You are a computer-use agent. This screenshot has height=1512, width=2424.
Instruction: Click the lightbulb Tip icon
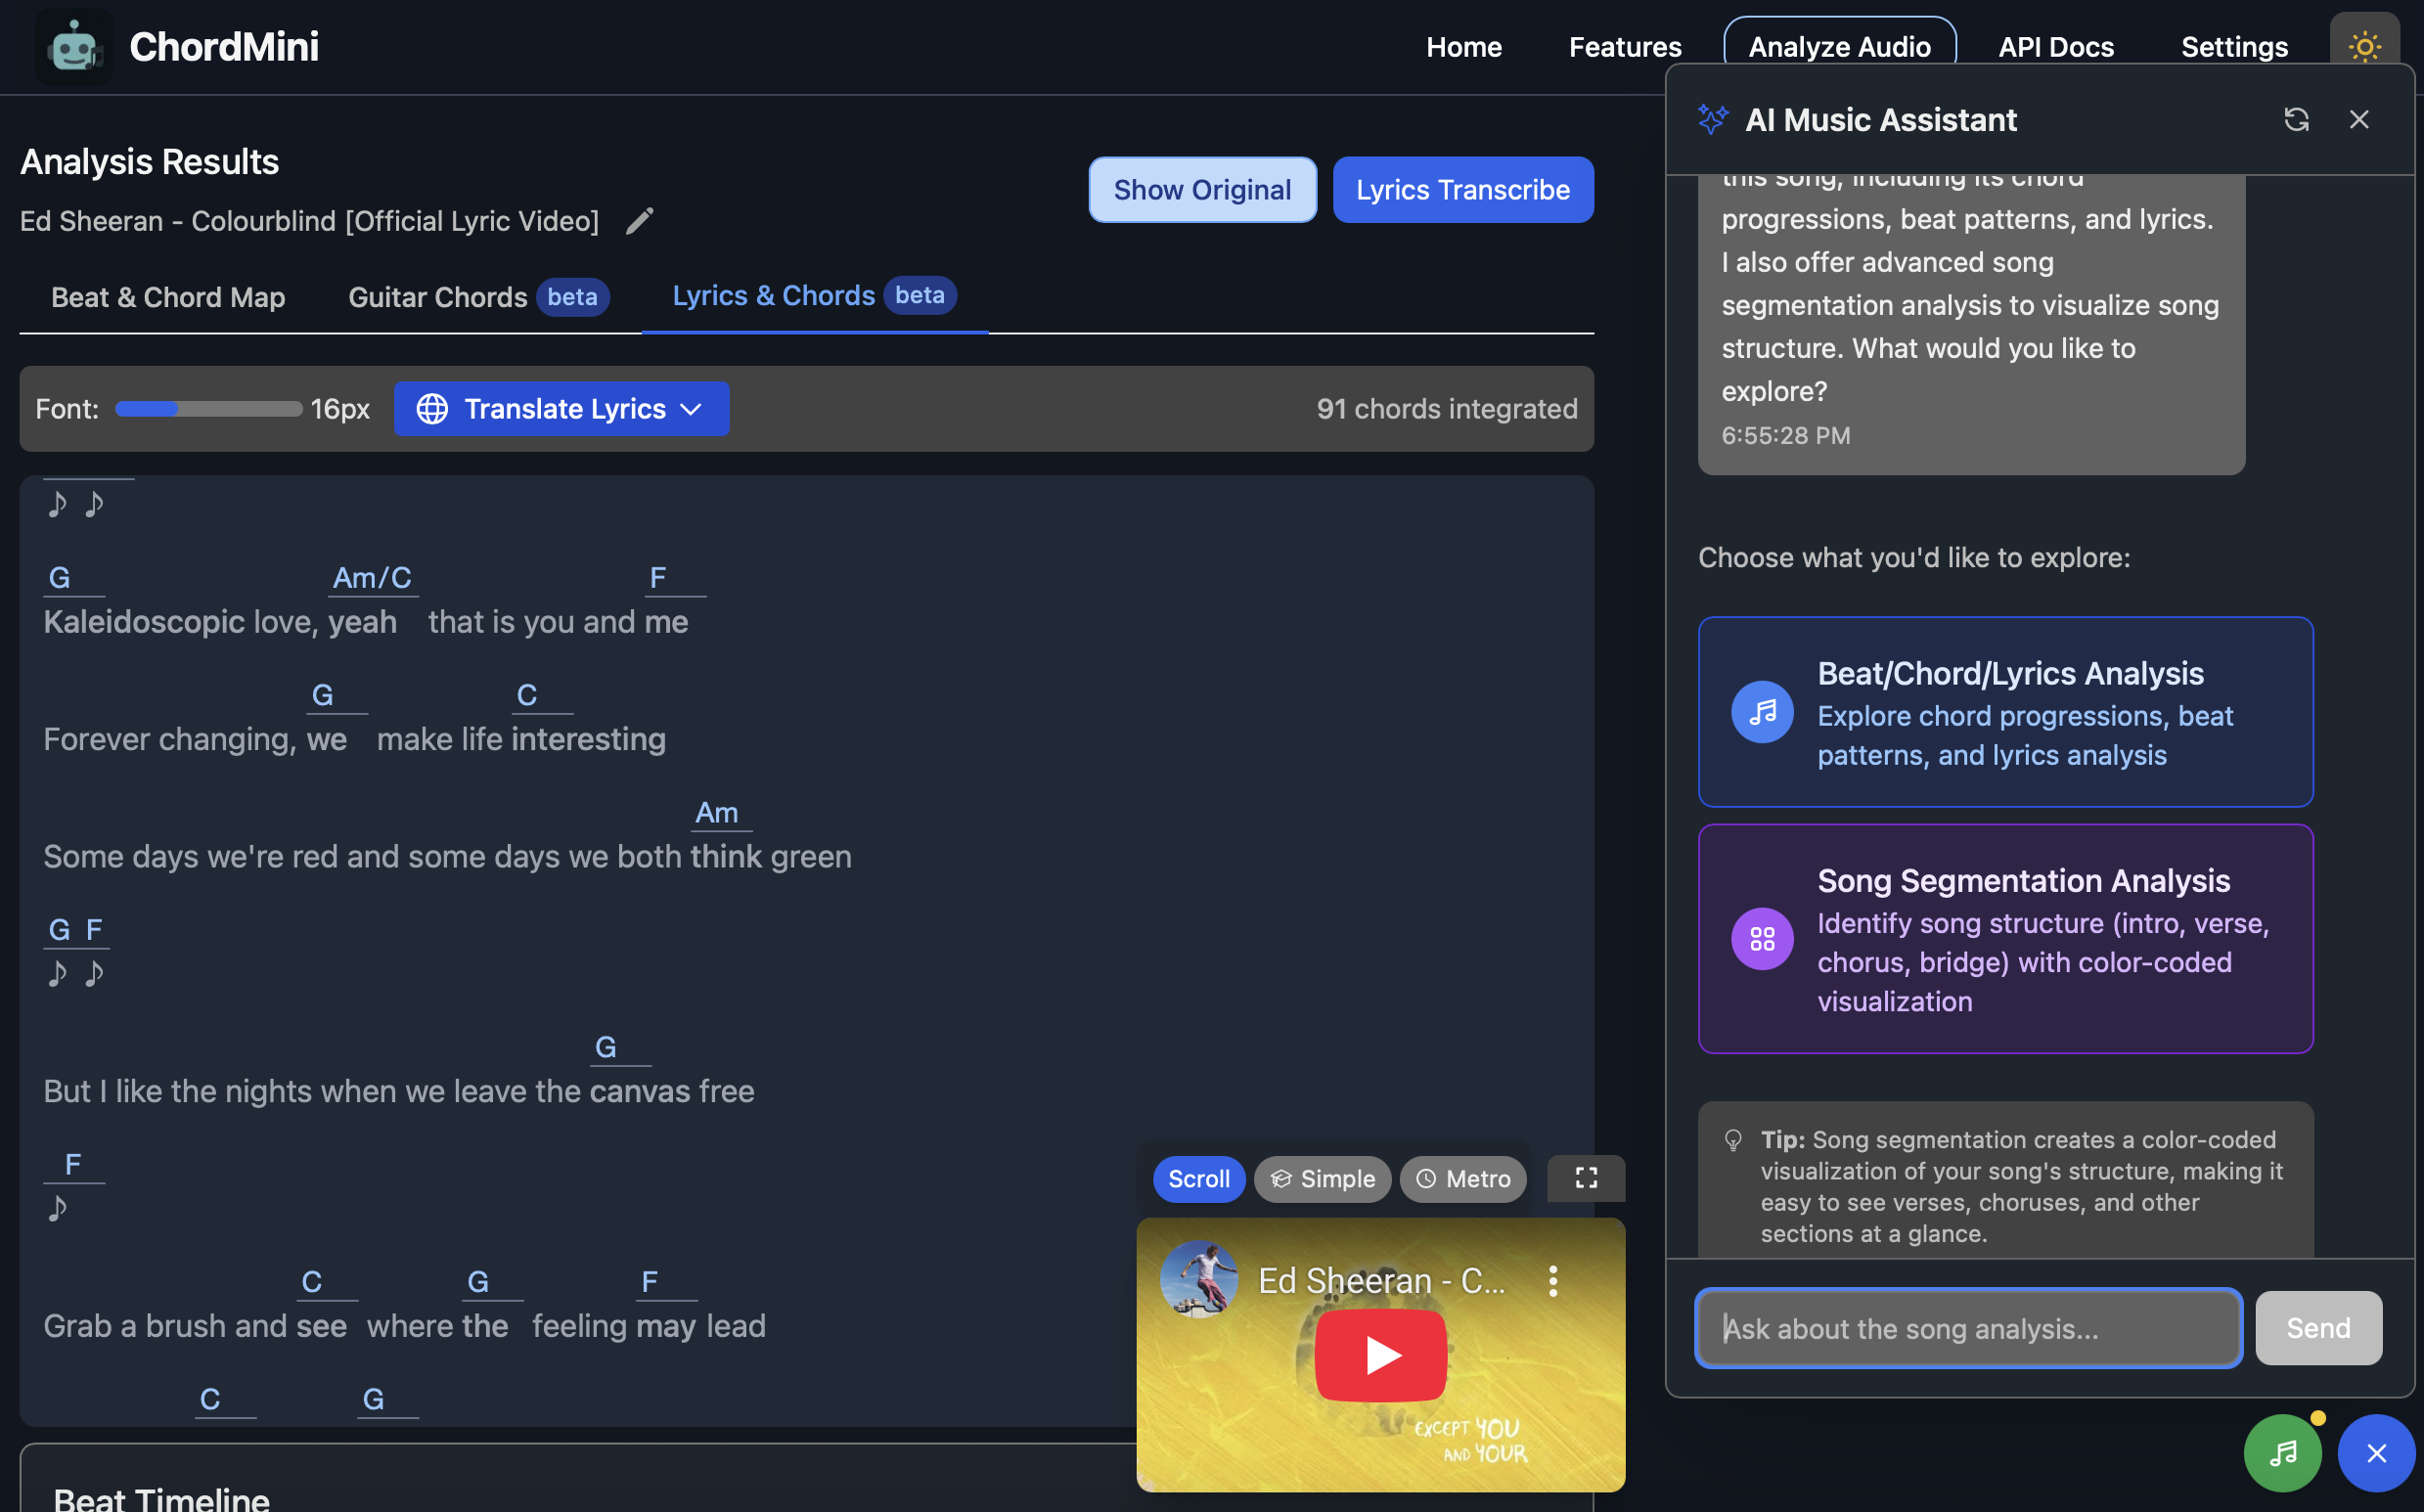point(1733,1140)
